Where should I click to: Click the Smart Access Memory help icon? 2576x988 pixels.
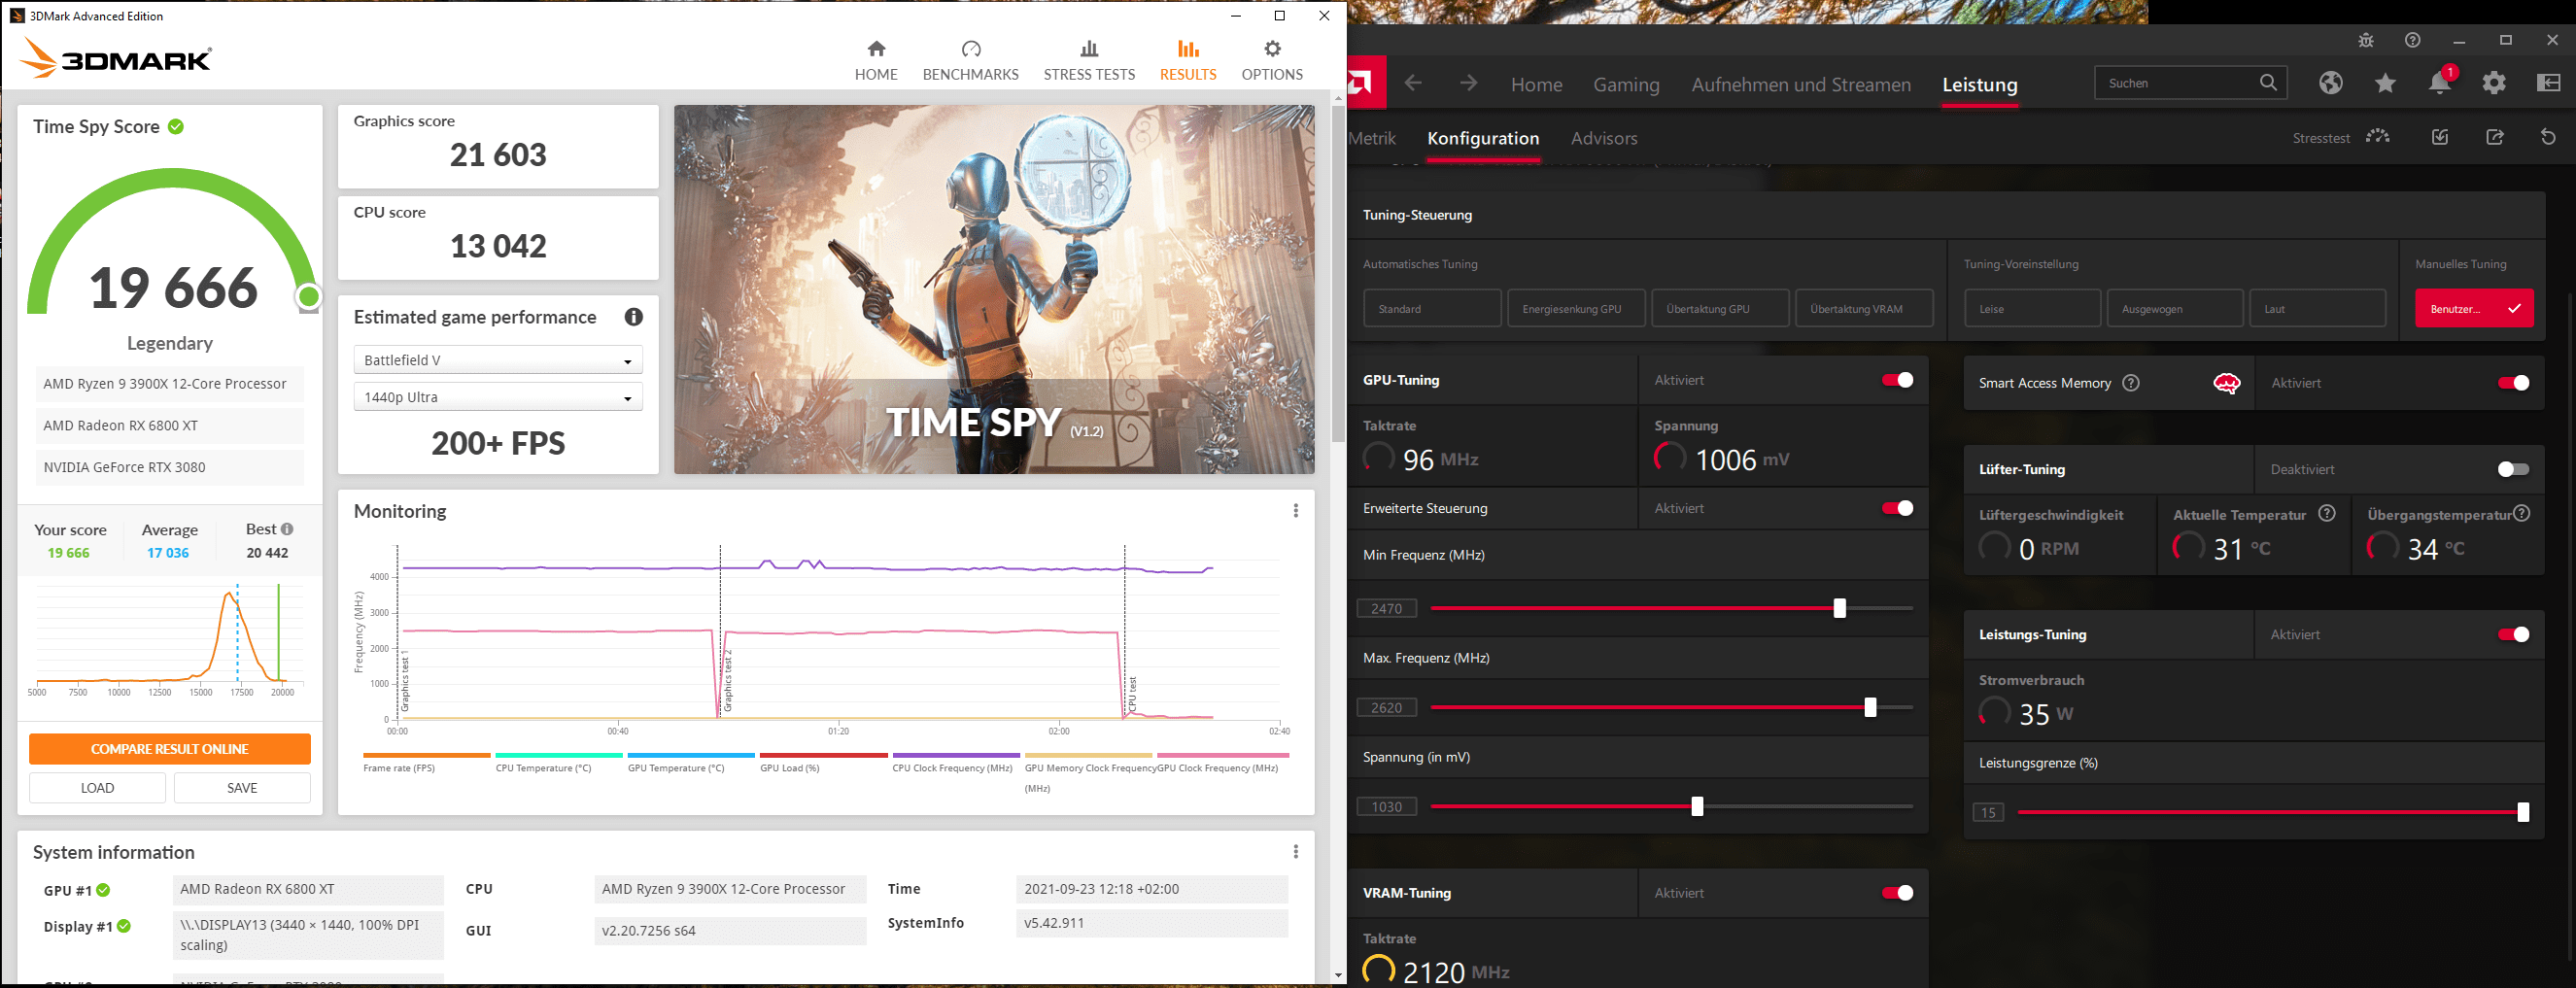point(2131,383)
